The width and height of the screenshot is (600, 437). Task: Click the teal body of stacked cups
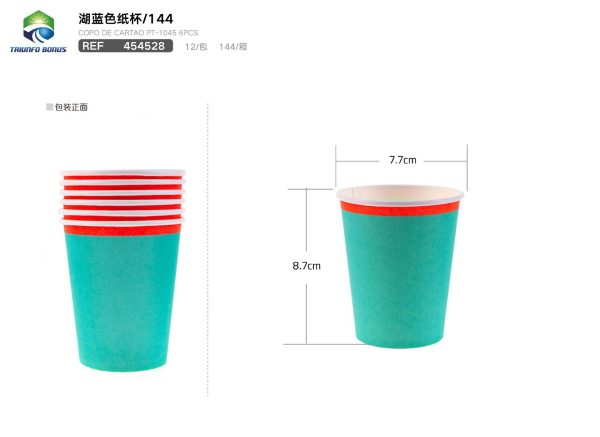122,302
